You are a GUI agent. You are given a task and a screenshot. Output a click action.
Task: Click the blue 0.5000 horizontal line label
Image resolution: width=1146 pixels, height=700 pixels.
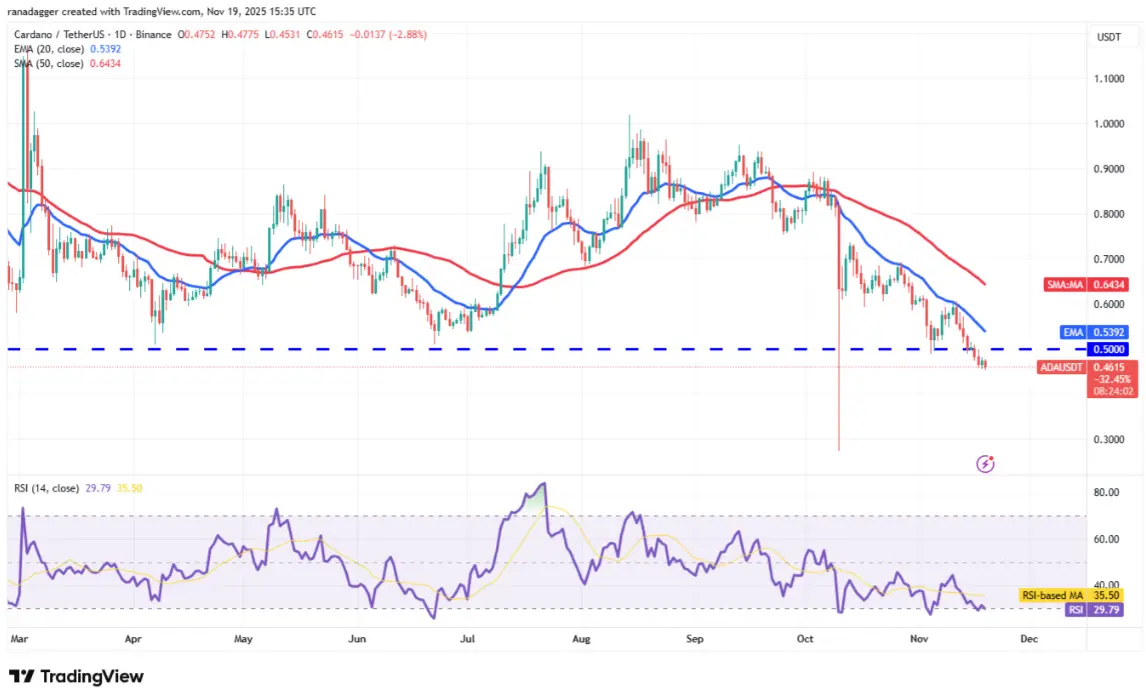(x=1108, y=349)
